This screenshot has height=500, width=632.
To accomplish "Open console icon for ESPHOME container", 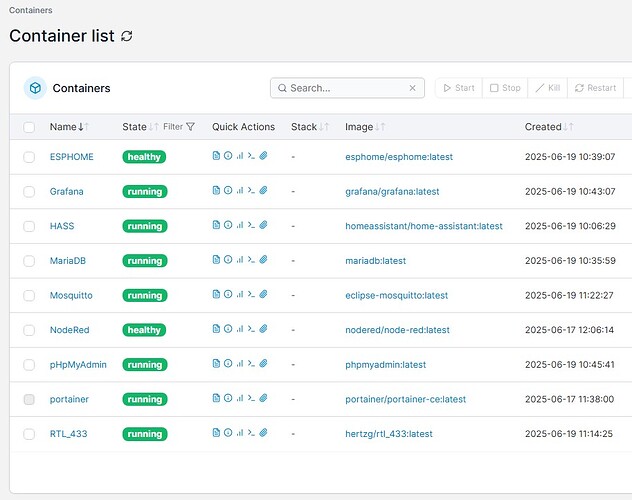I will pyautogui.click(x=251, y=156).
